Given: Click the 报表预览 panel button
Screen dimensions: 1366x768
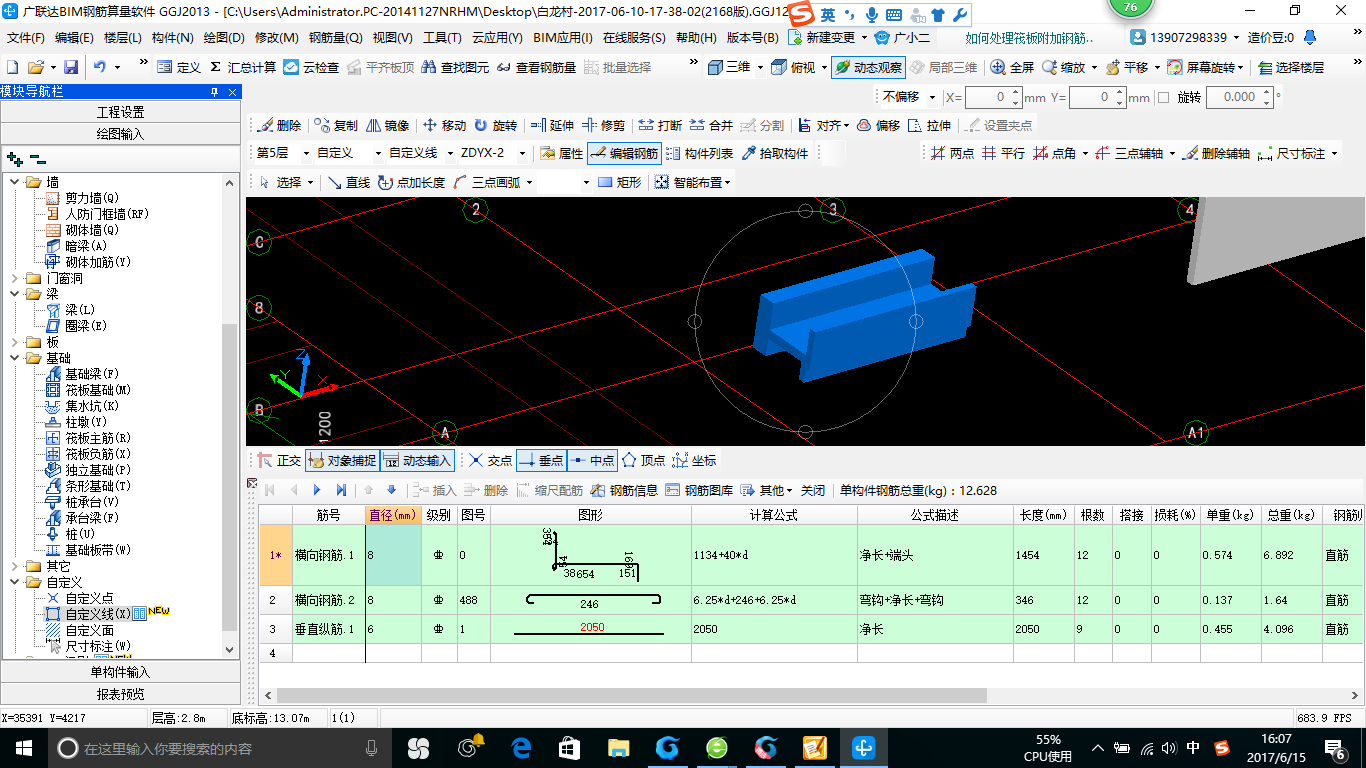Looking at the screenshot, I should coord(120,694).
